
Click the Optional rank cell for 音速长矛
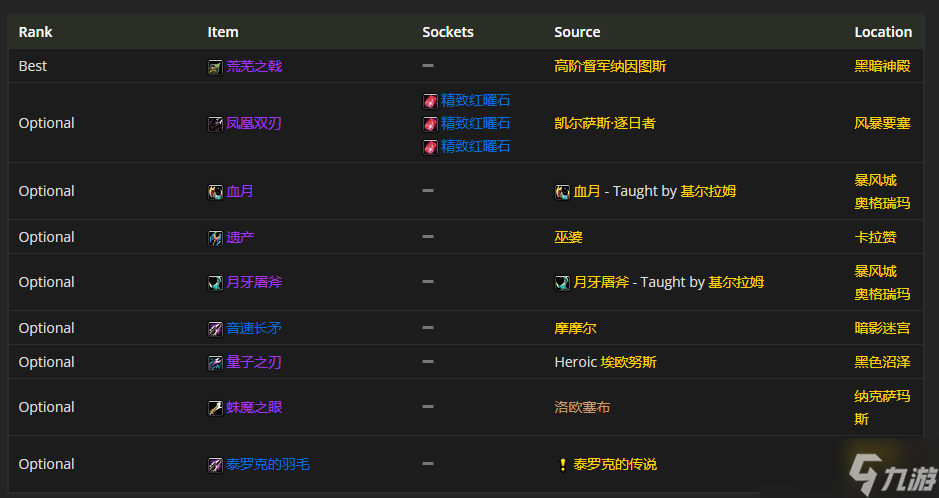[x=47, y=328]
